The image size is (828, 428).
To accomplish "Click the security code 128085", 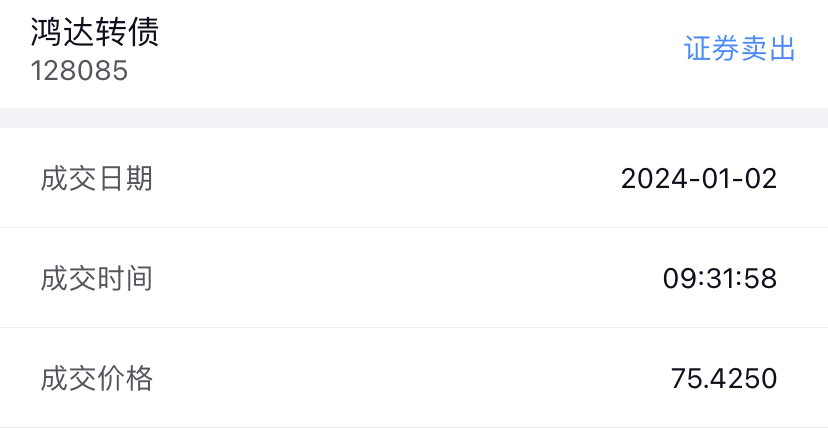I will coord(79,72).
